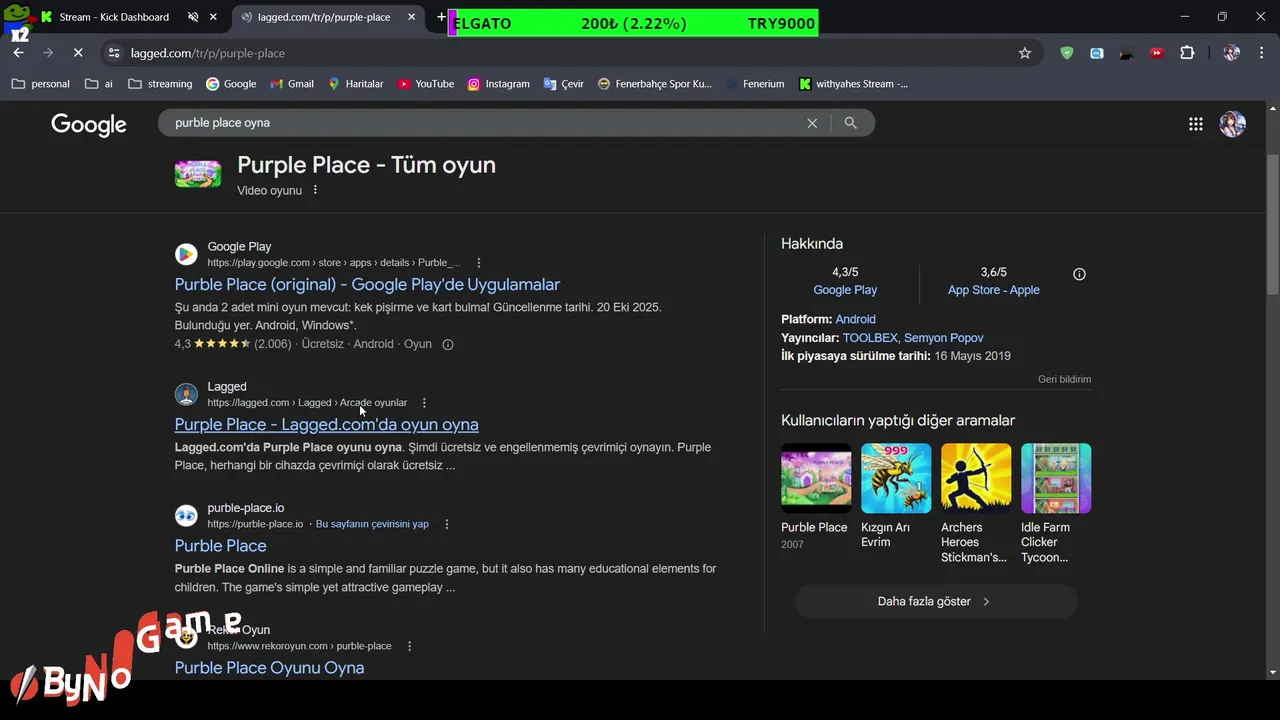Open the Purble Place 2007 thumbnail
The image size is (1280, 720).
coord(816,479)
